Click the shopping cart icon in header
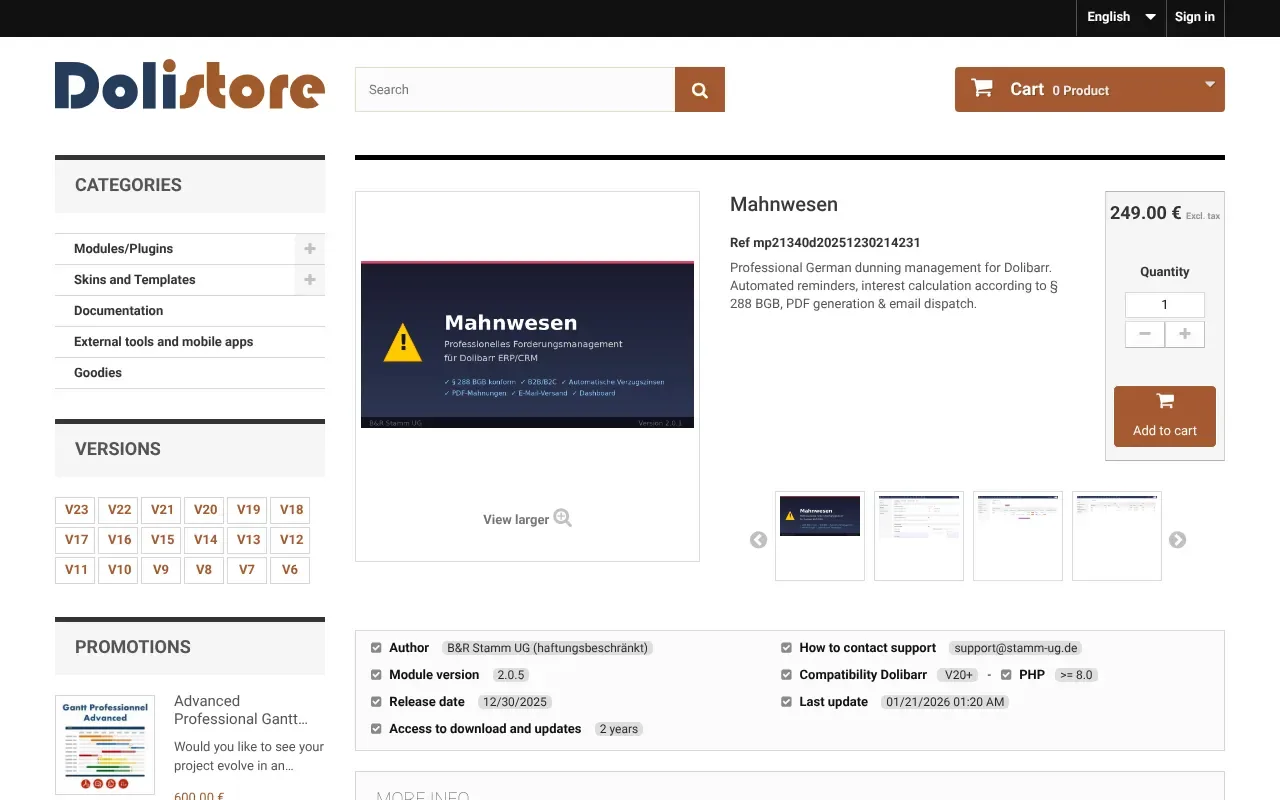 (x=982, y=89)
